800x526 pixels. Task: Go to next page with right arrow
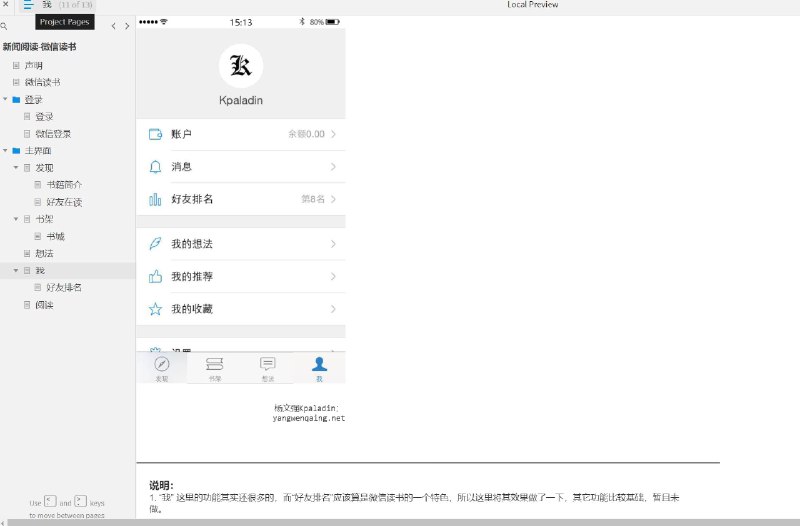127,26
